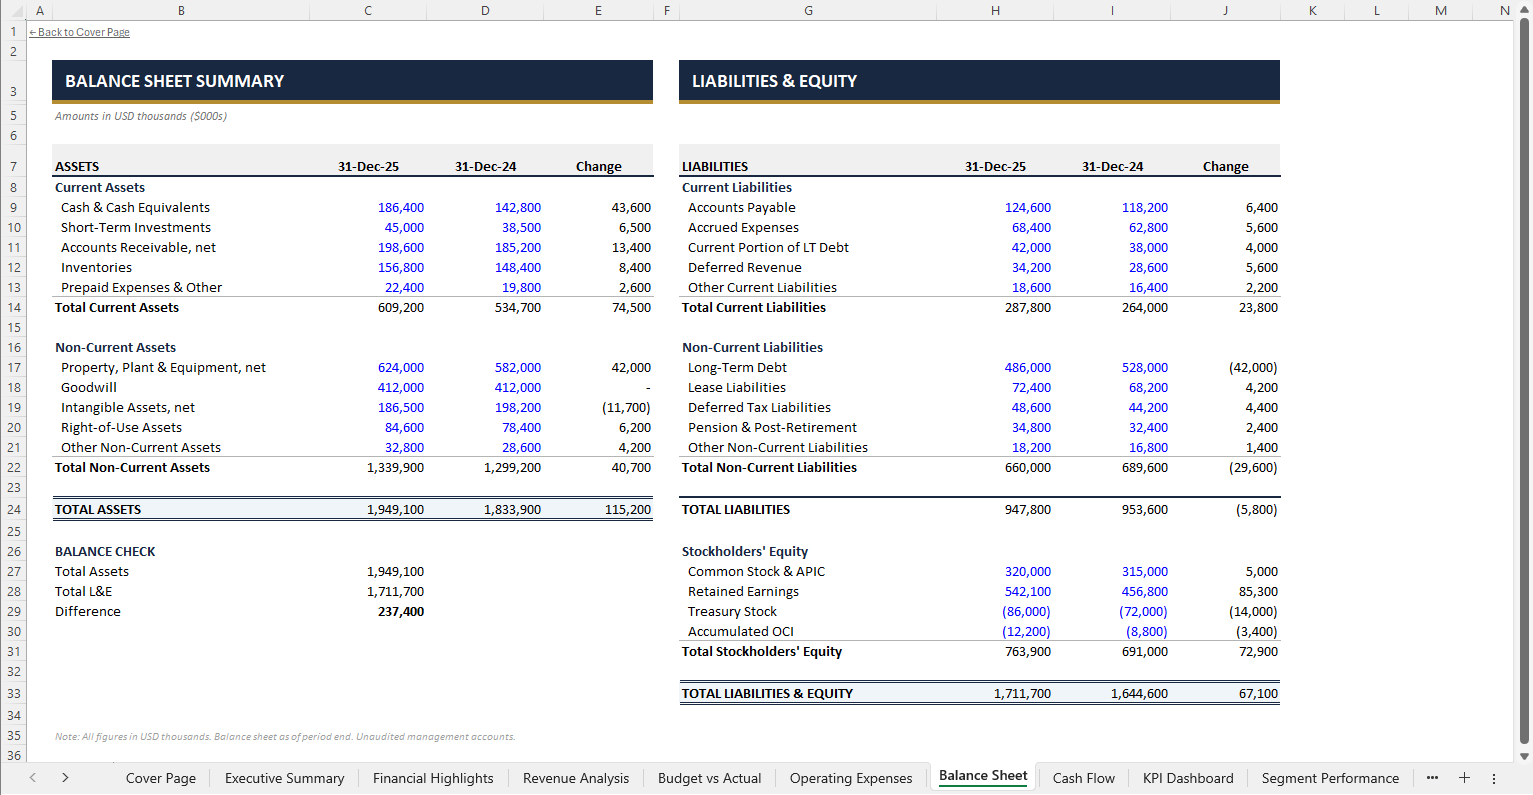This screenshot has height=795, width=1533.
Task: Click the next sheet navigation arrow
Action: pos(65,778)
